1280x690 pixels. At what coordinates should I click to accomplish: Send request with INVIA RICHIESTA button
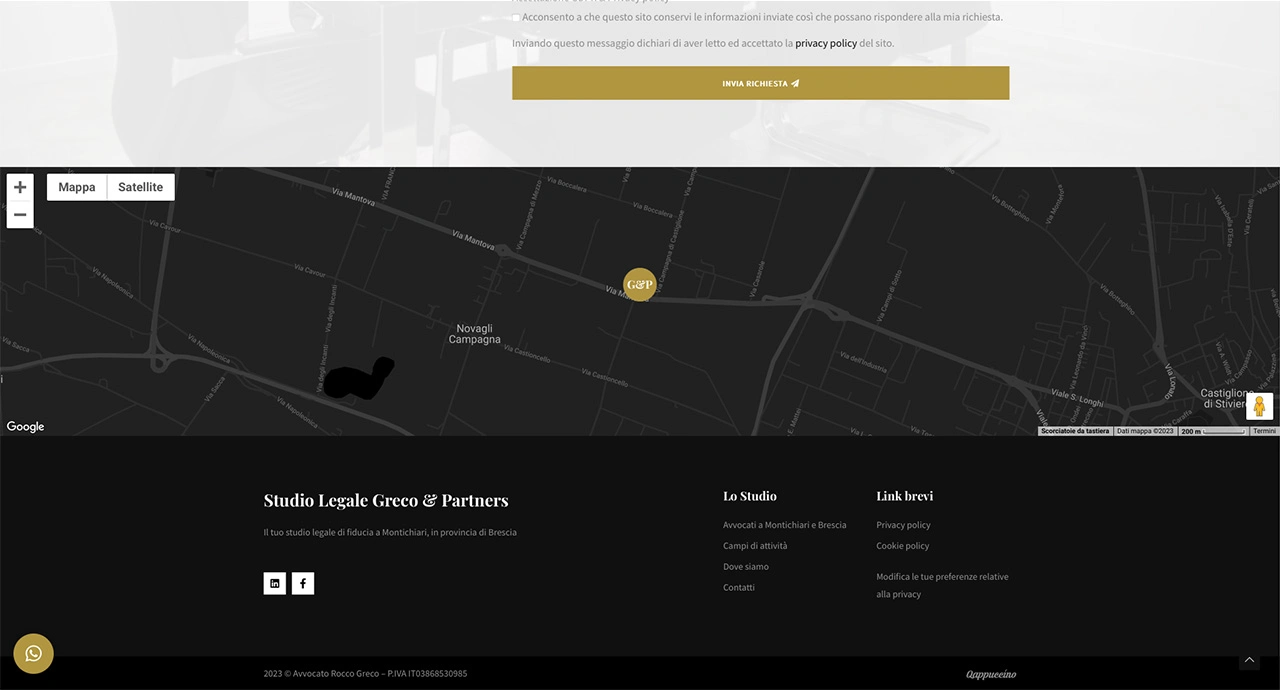[x=760, y=83]
